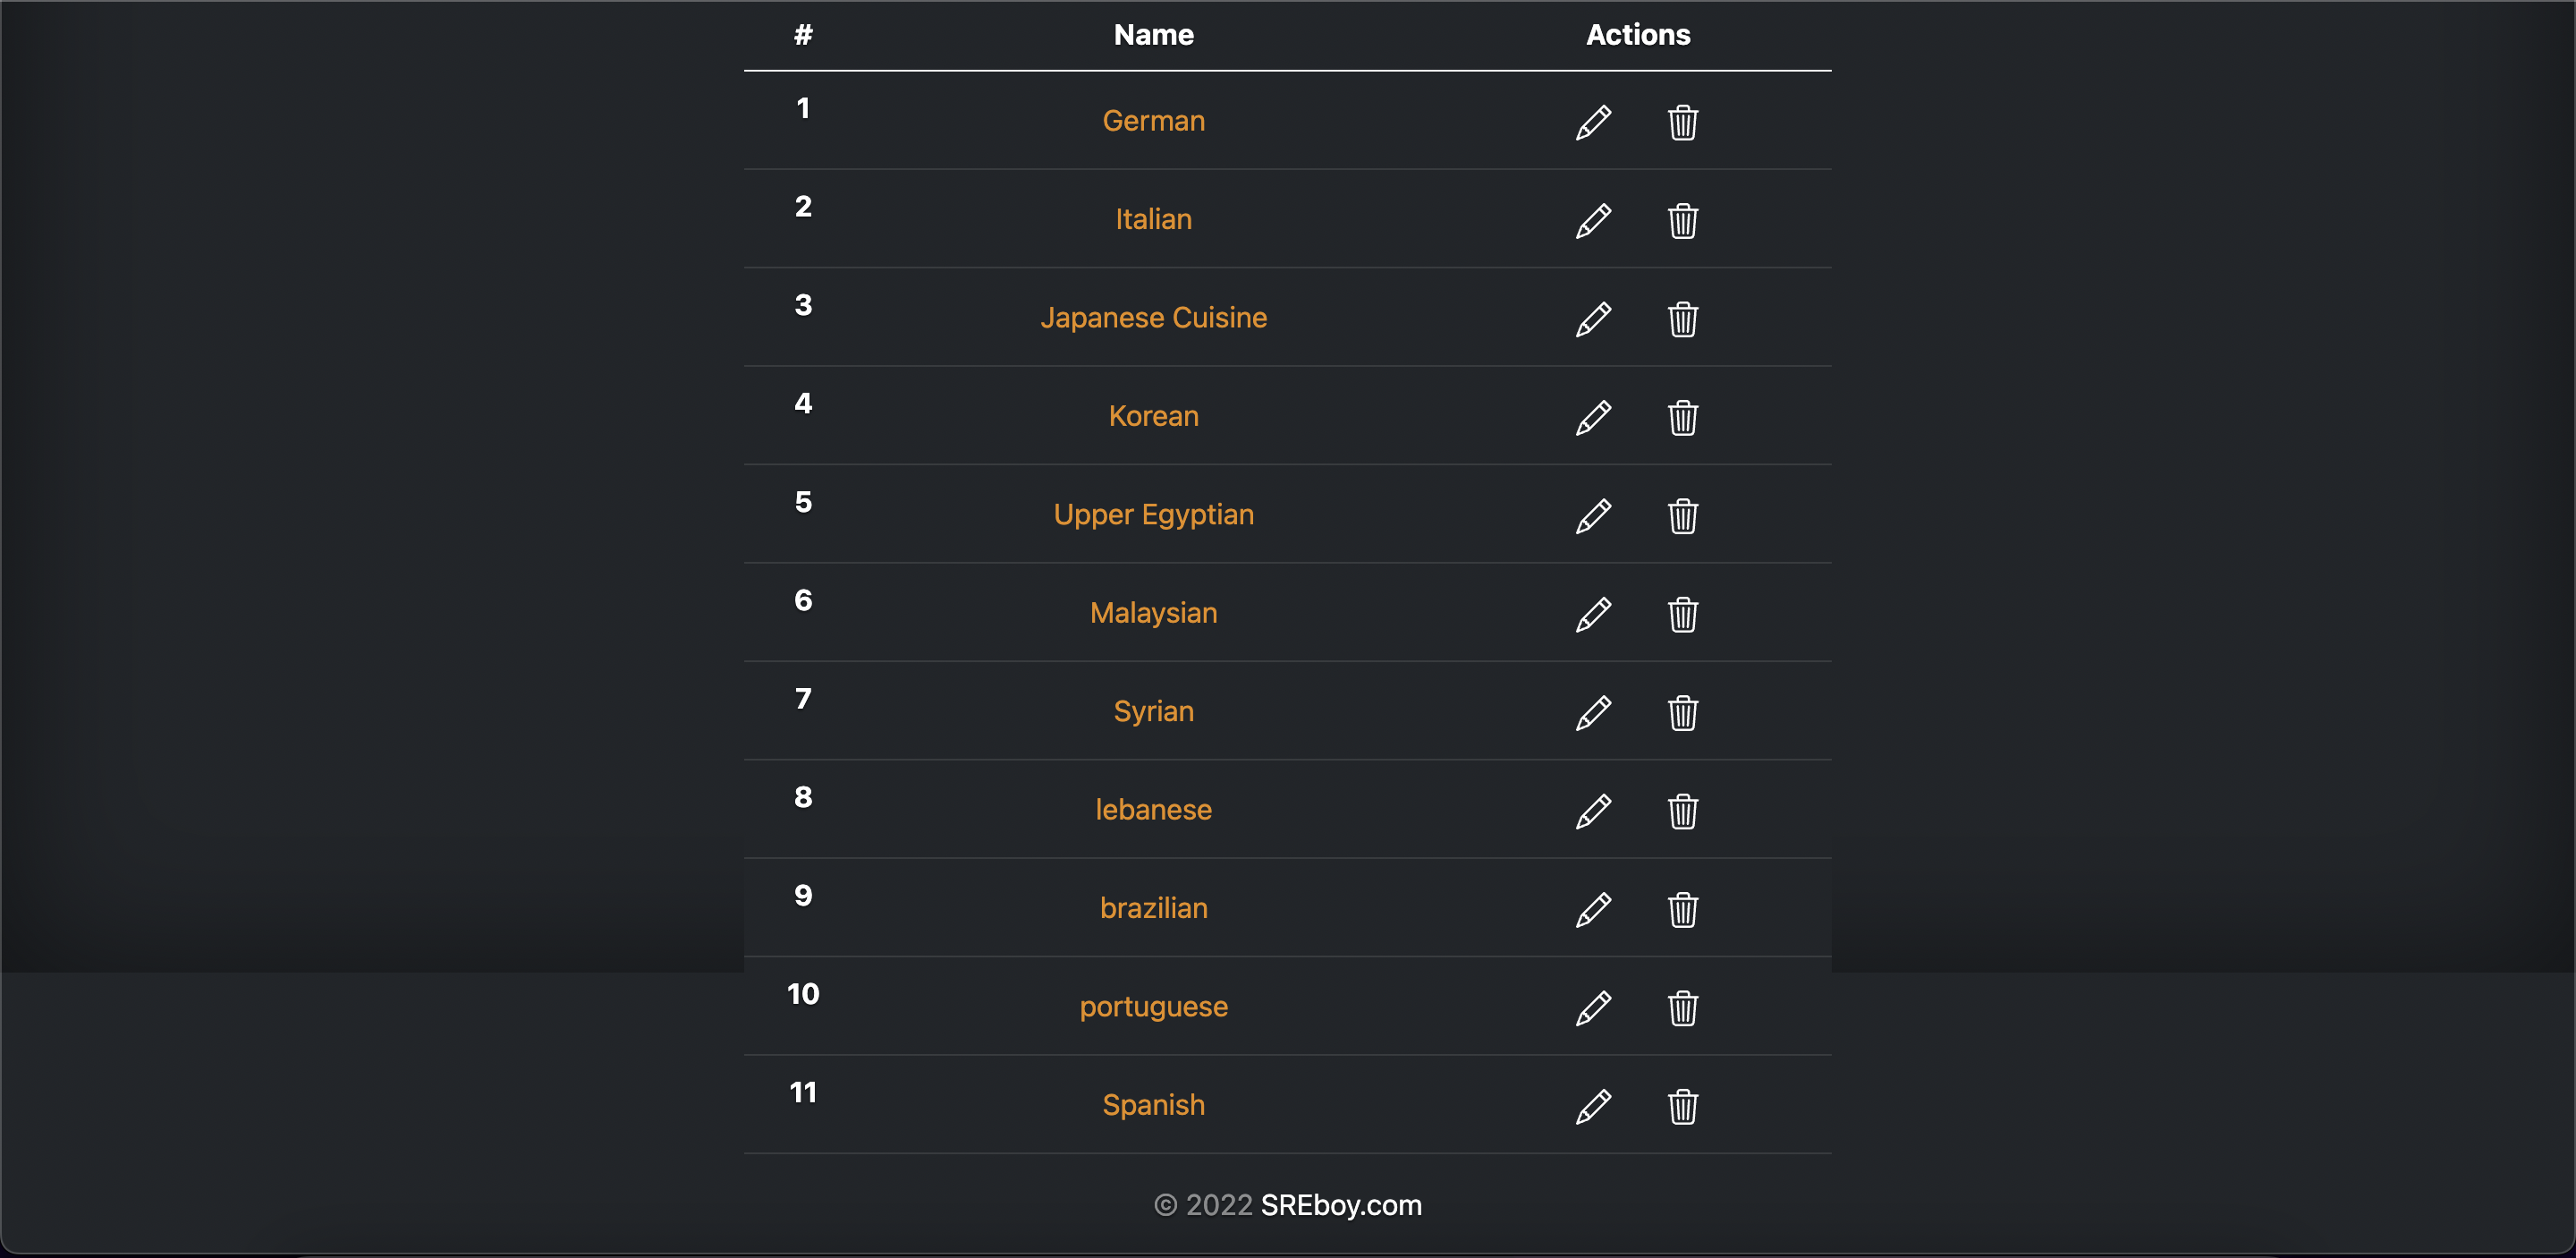
Task: Open the Upper Egyptian link
Action: 1153,515
